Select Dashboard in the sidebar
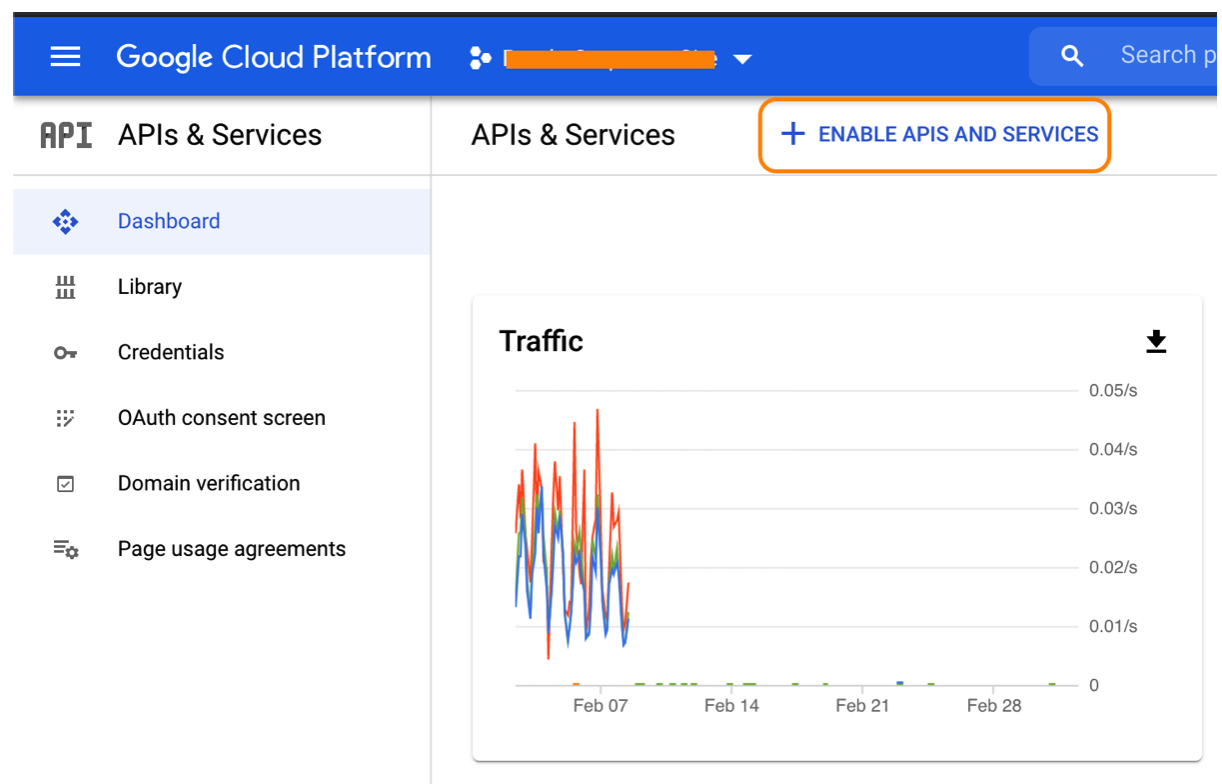This screenshot has height=784, width=1222. (x=168, y=221)
